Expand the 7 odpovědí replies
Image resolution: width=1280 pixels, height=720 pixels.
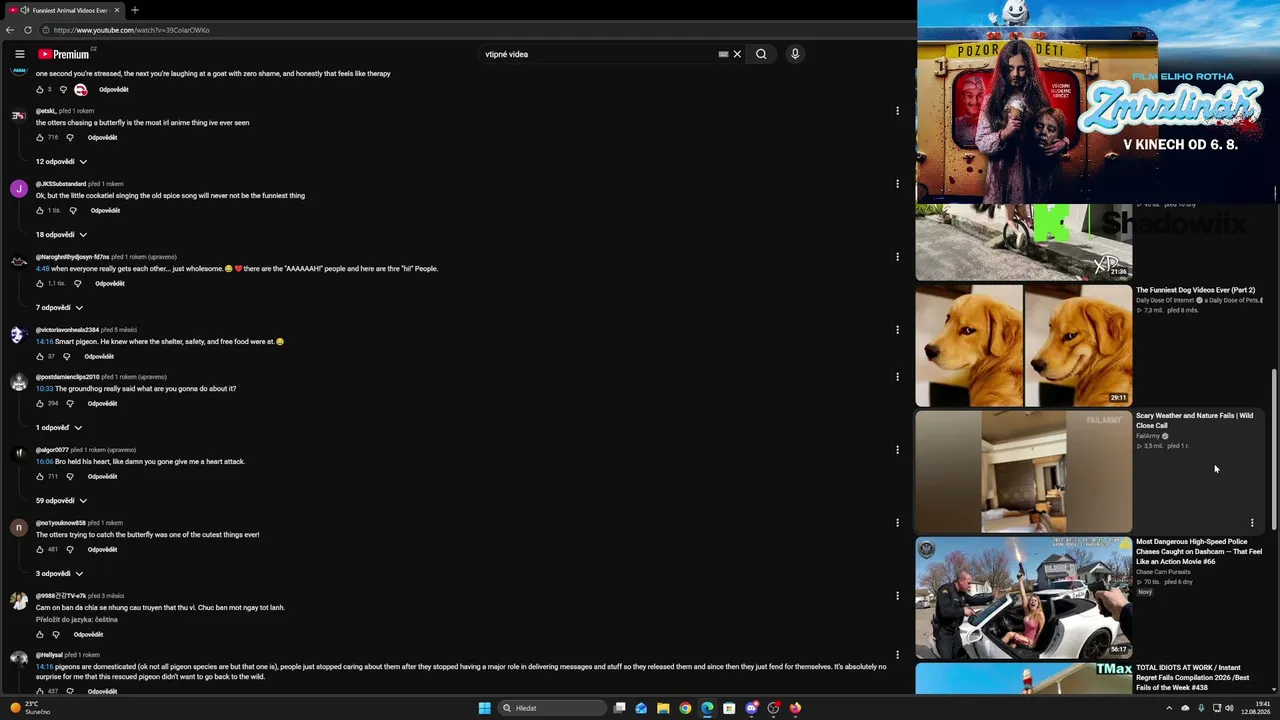59,308
